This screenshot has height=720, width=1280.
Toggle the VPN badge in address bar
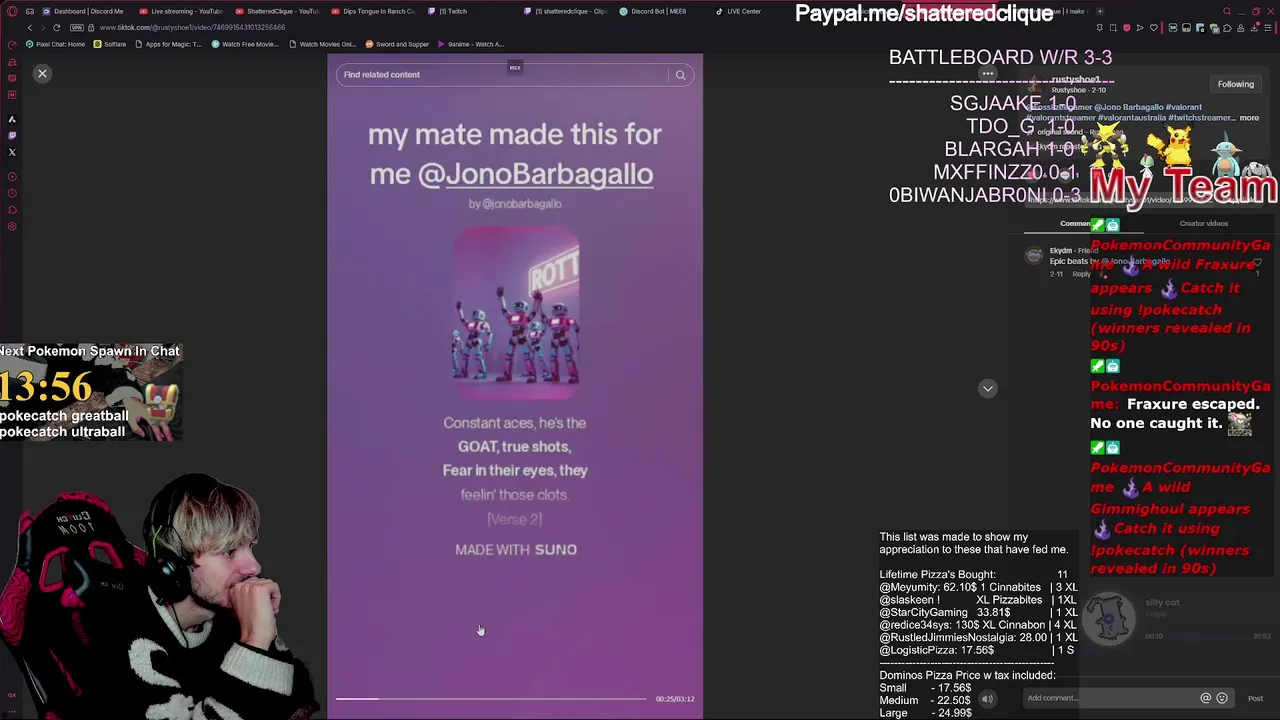tap(77, 27)
